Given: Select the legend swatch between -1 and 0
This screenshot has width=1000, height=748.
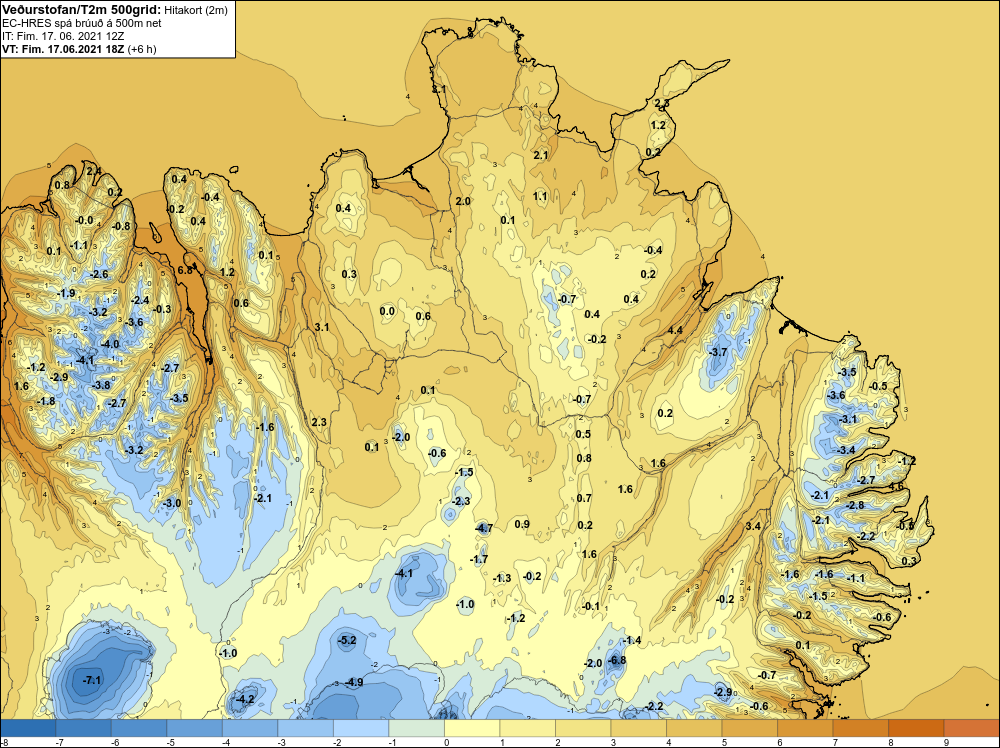Looking at the screenshot, I should [x=416, y=728].
